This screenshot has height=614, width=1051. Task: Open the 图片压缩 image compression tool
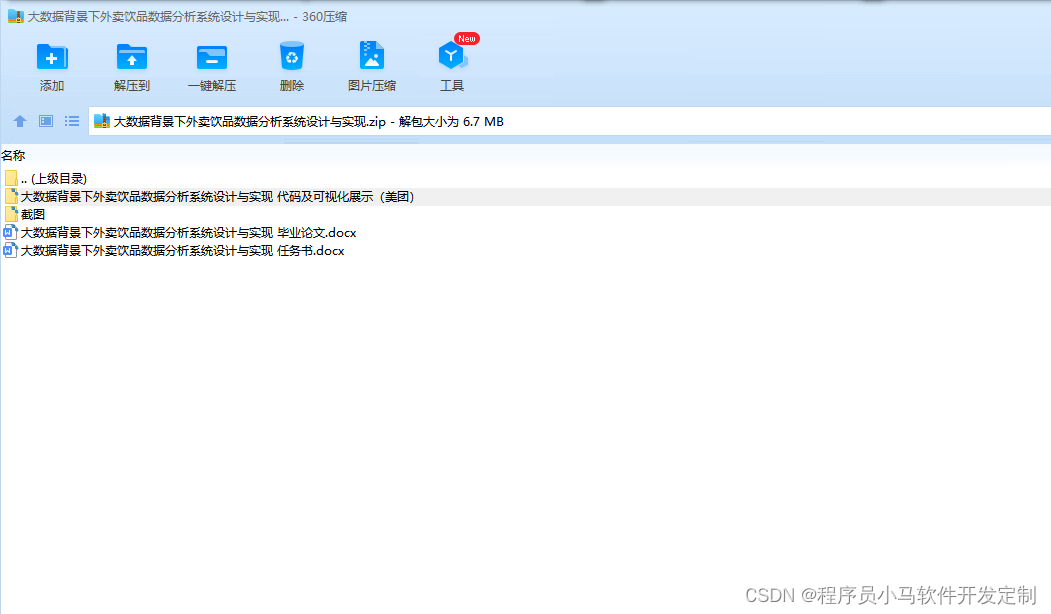pyautogui.click(x=371, y=56)
